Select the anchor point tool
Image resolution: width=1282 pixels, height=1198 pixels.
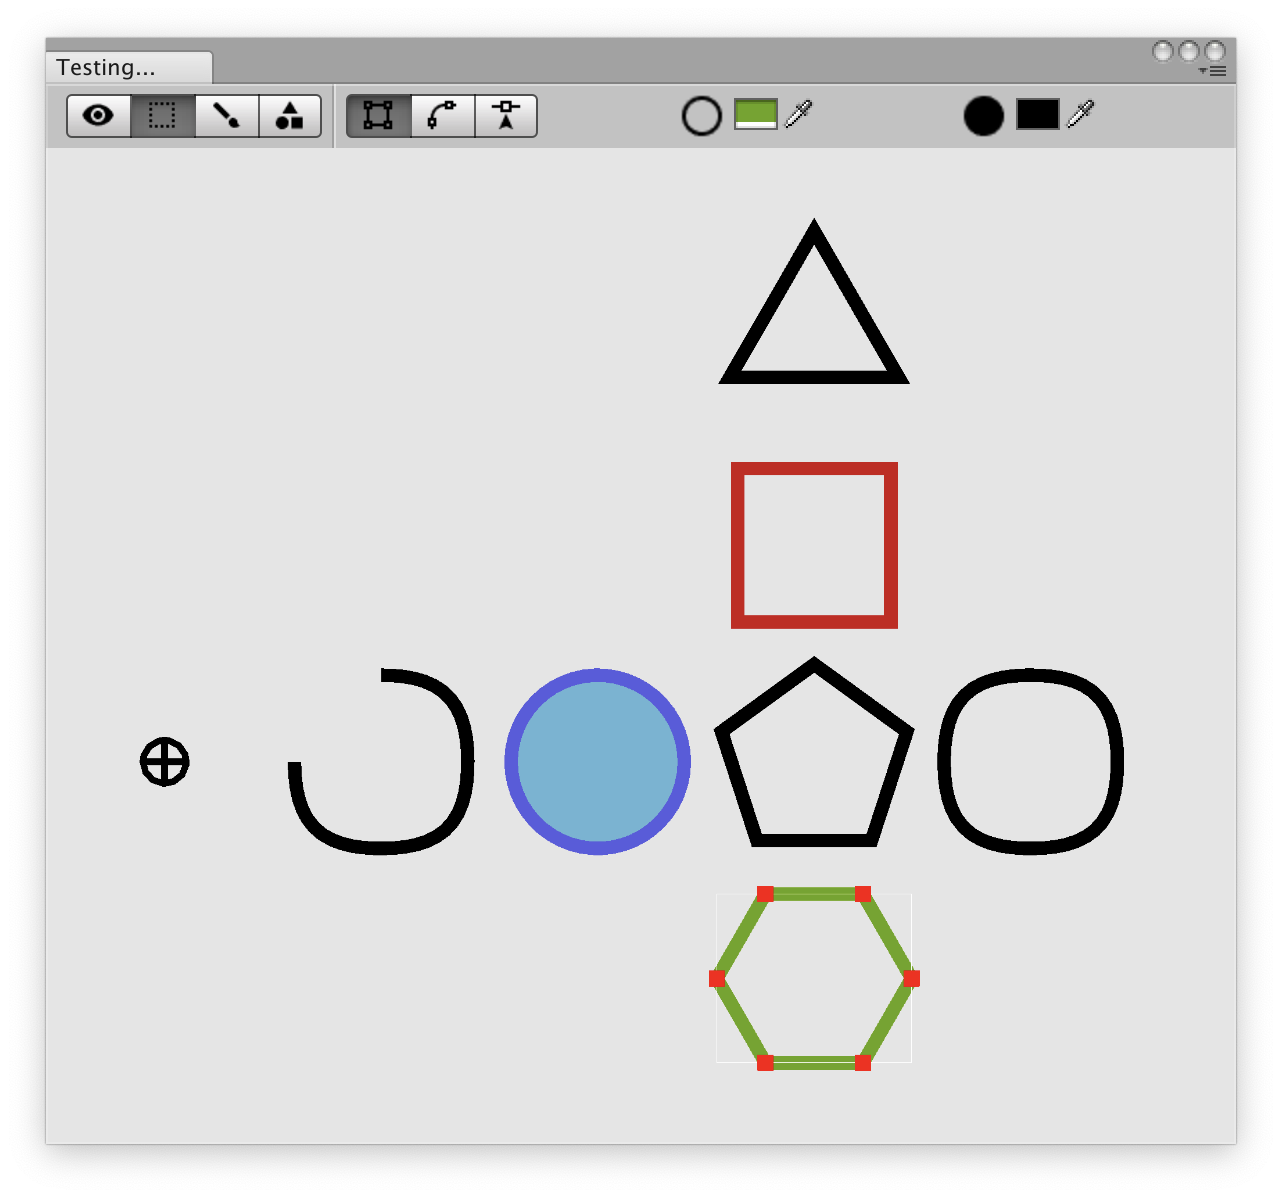505,115
